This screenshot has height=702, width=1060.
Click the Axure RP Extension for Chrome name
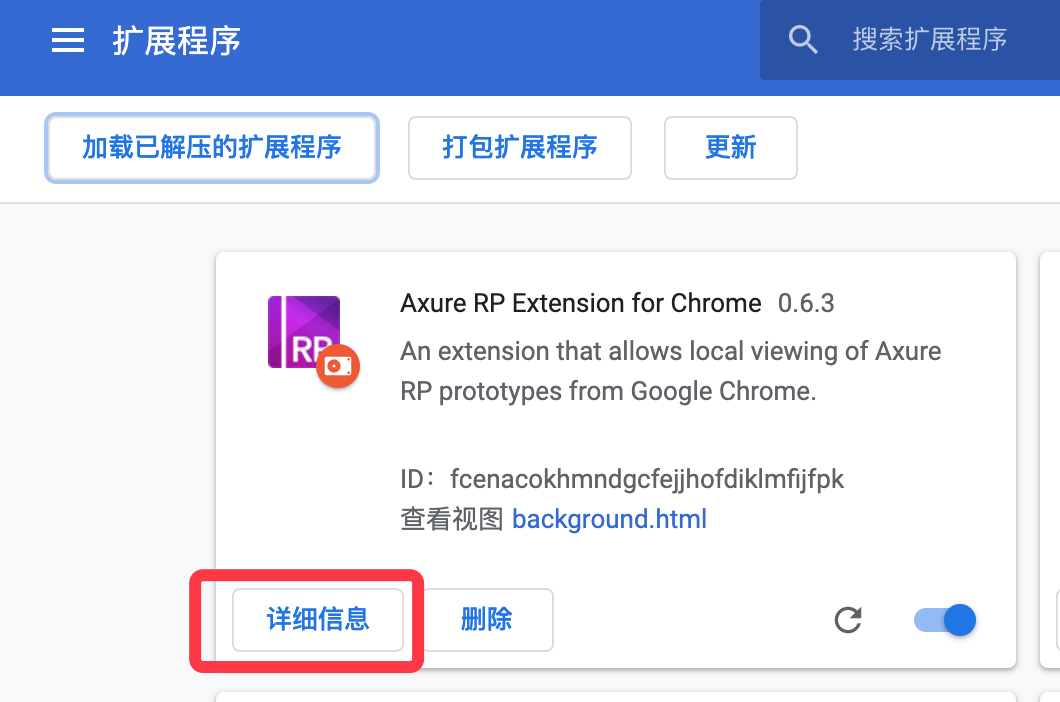(581, 303)
